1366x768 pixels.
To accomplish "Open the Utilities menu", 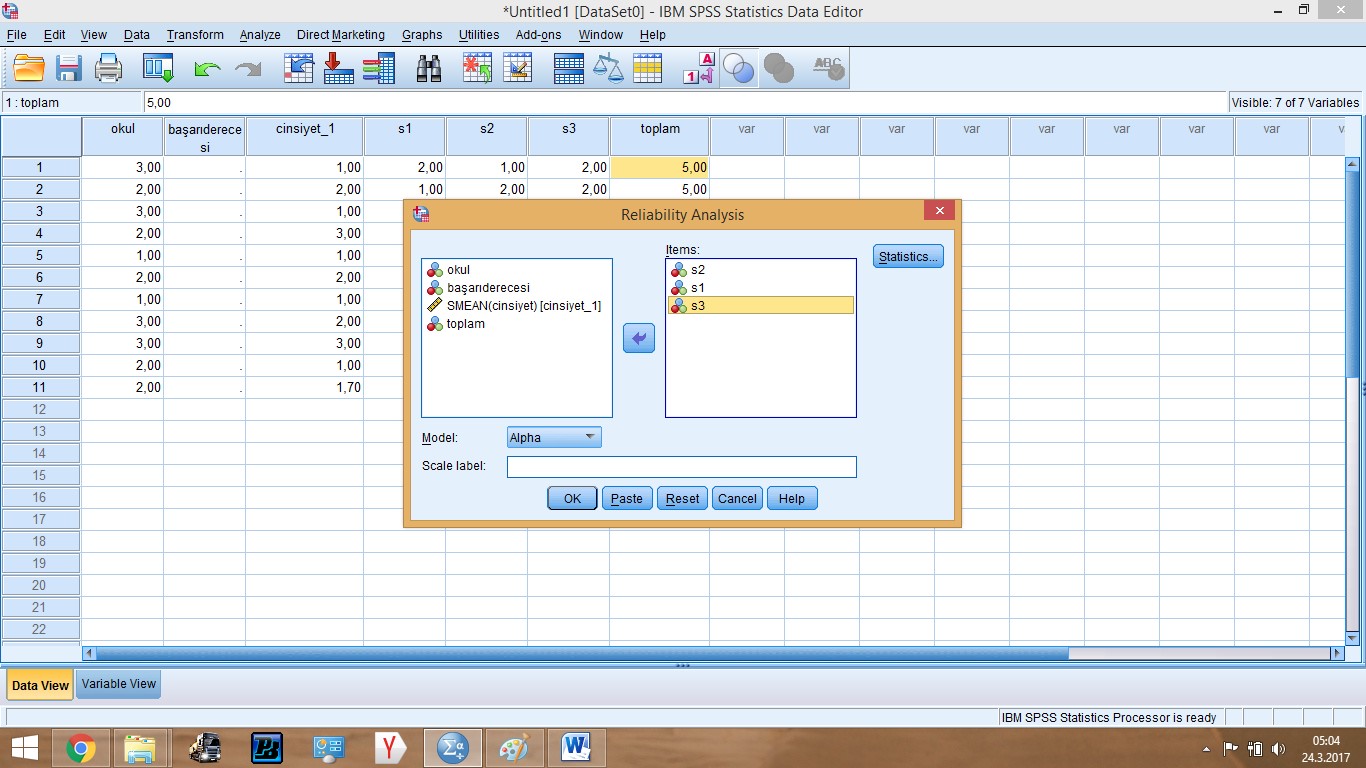I will tap(479, 34).
